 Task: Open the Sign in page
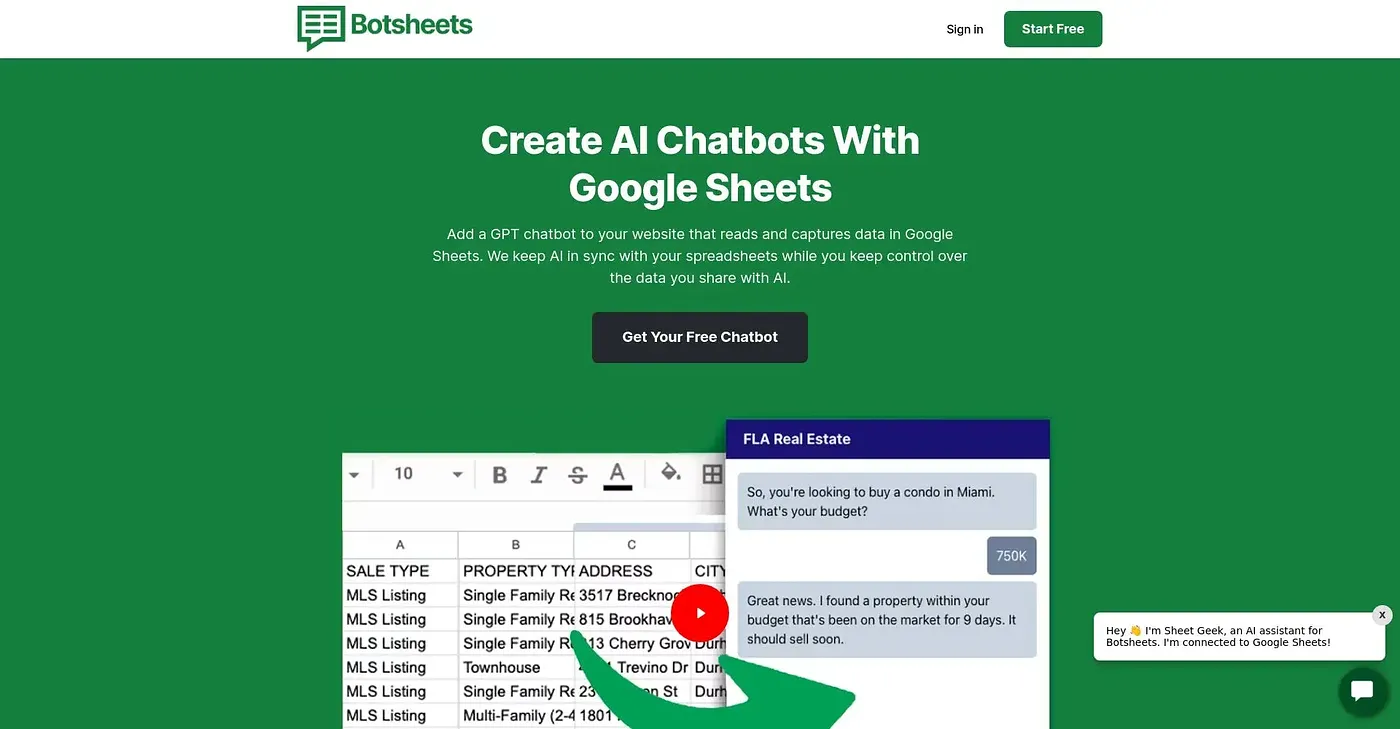click(x=965, y=29)
